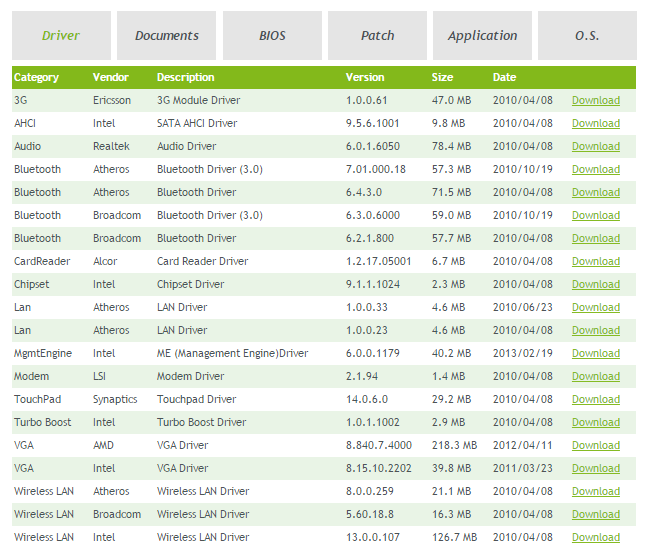This screenshot has width=647, height=560.
Task: Click the Version column header
Action: click(365, 77)
